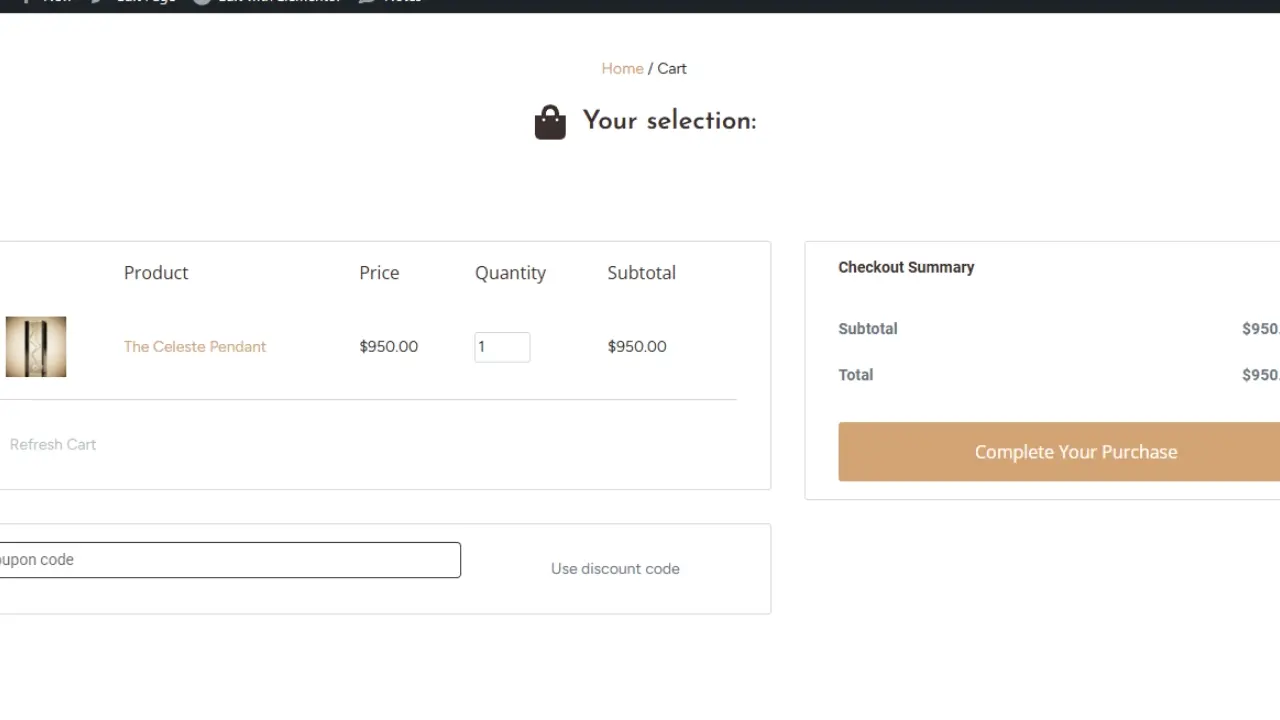The image size is (1280, 720).
Task: Go to Home via the breadcrumb link
Action: [622, 69]
